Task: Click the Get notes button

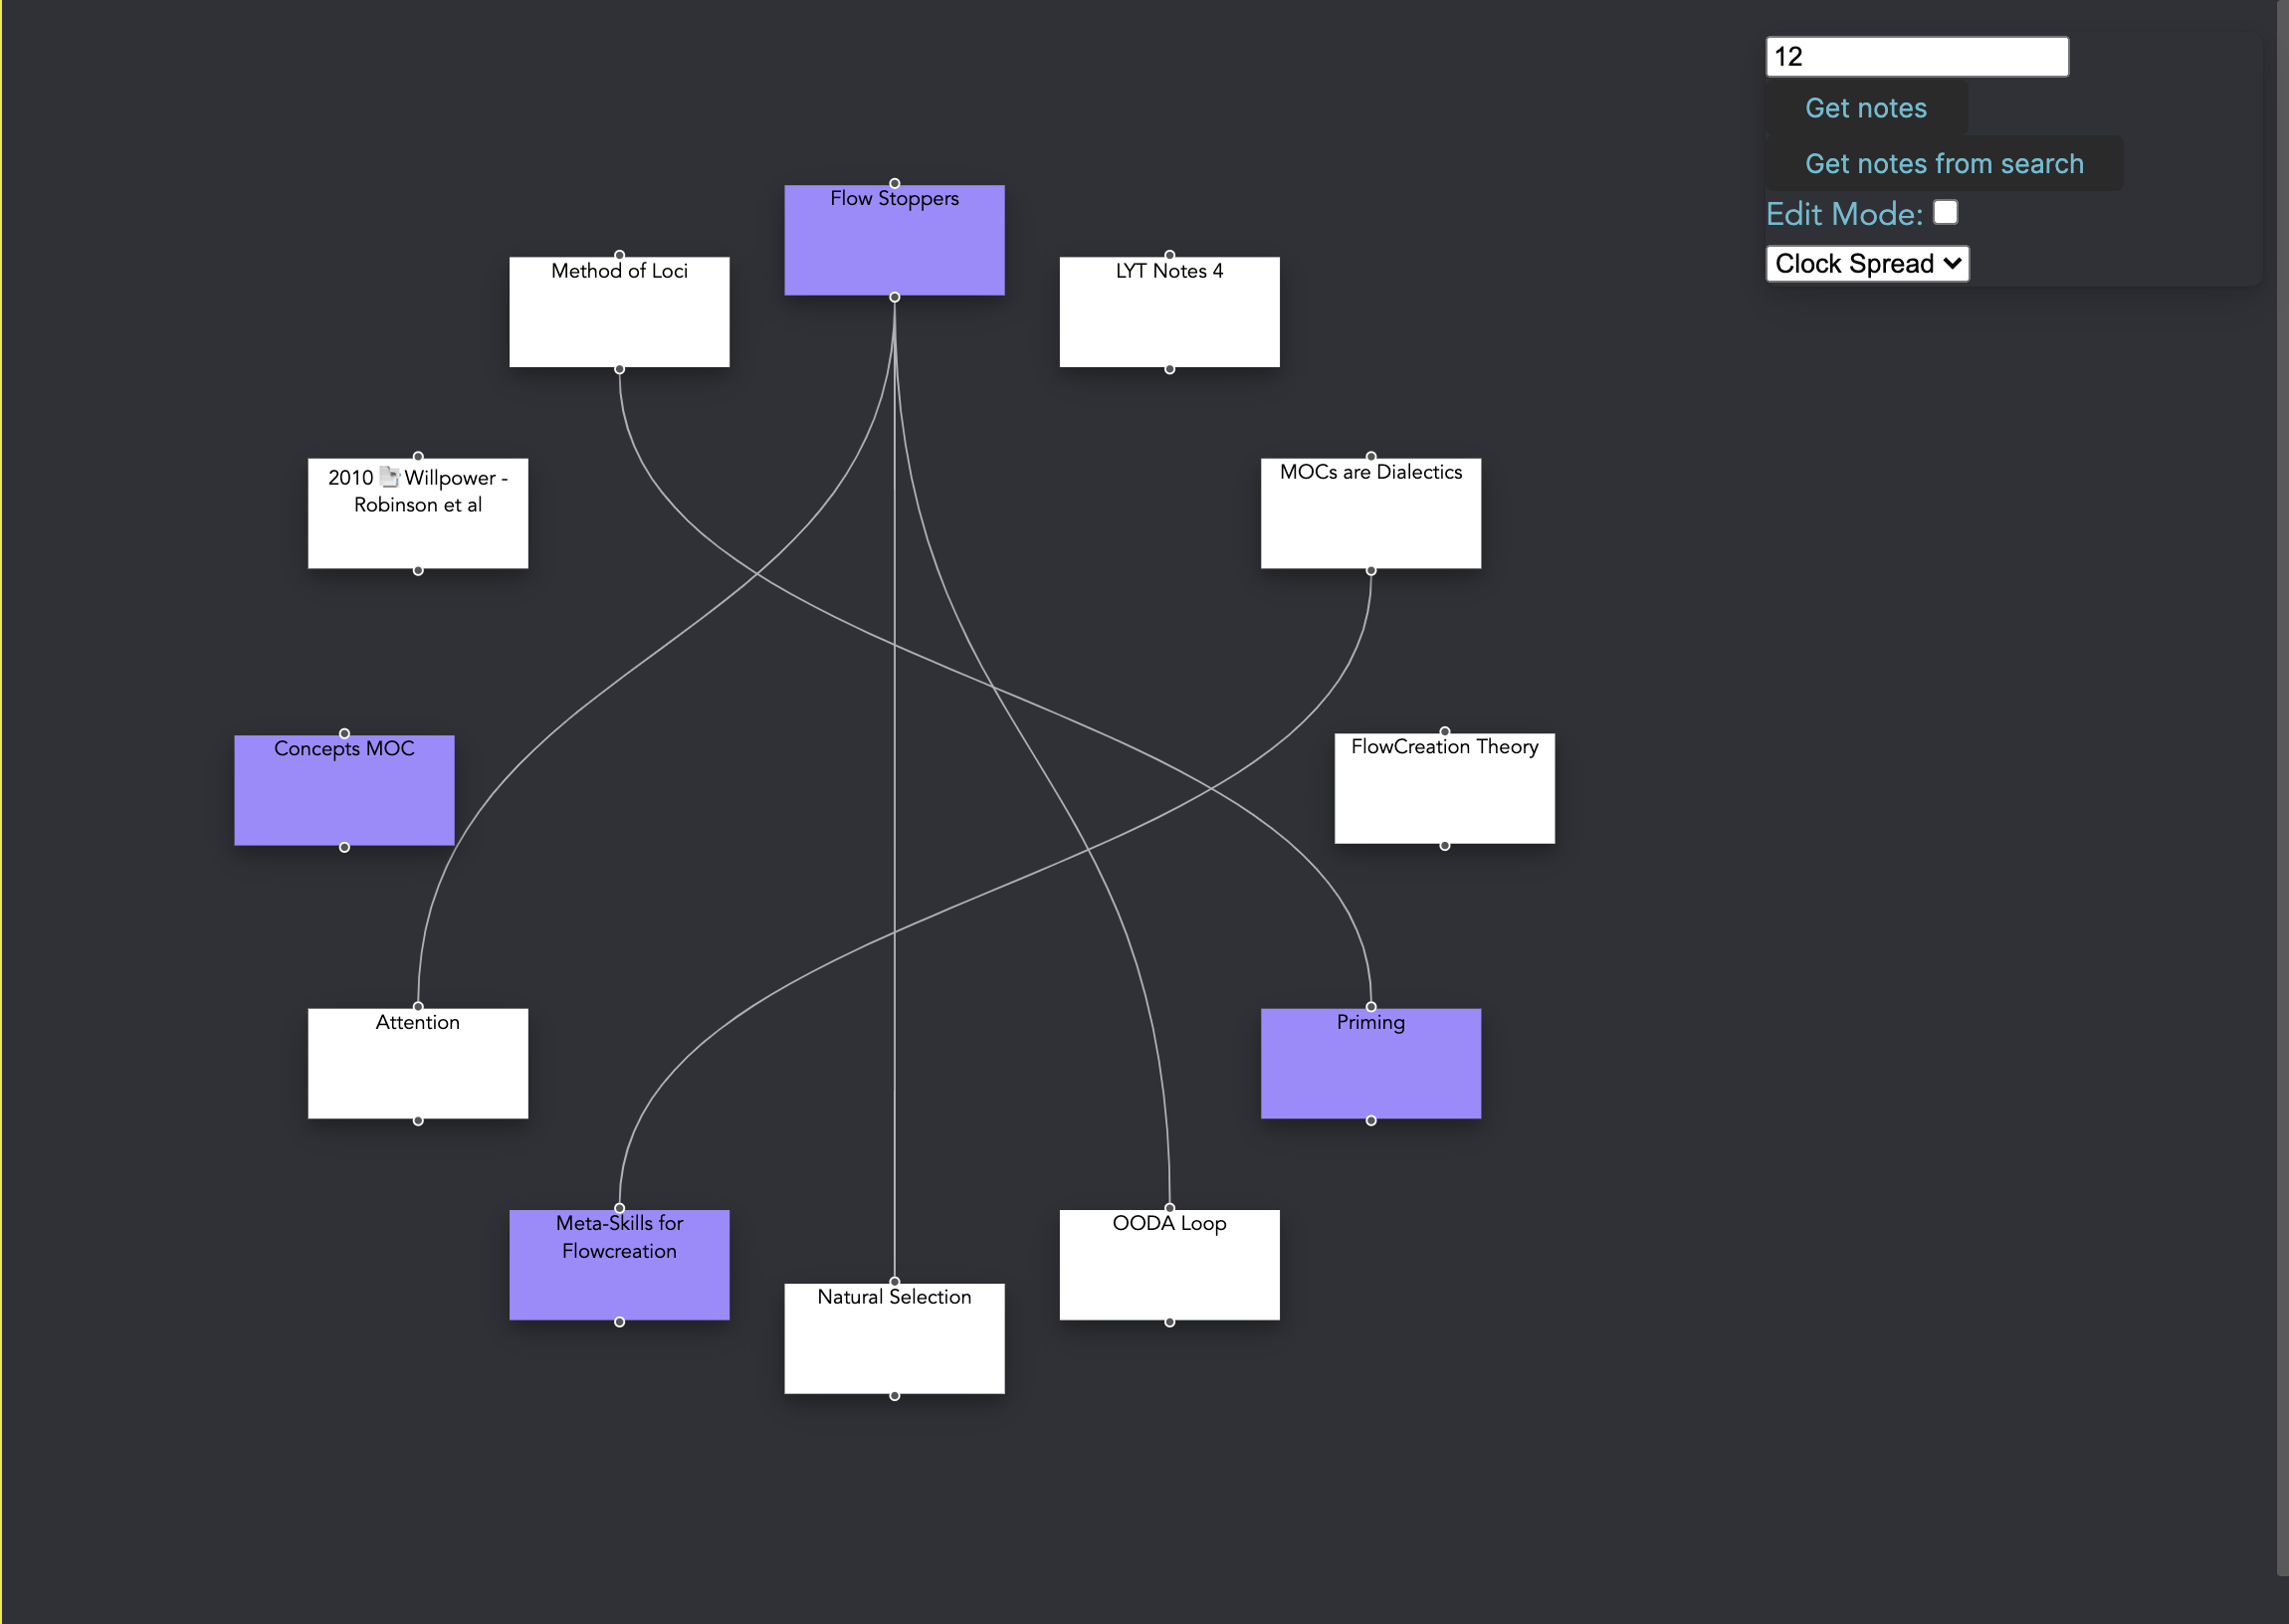Action: (x=1864, y=108)
